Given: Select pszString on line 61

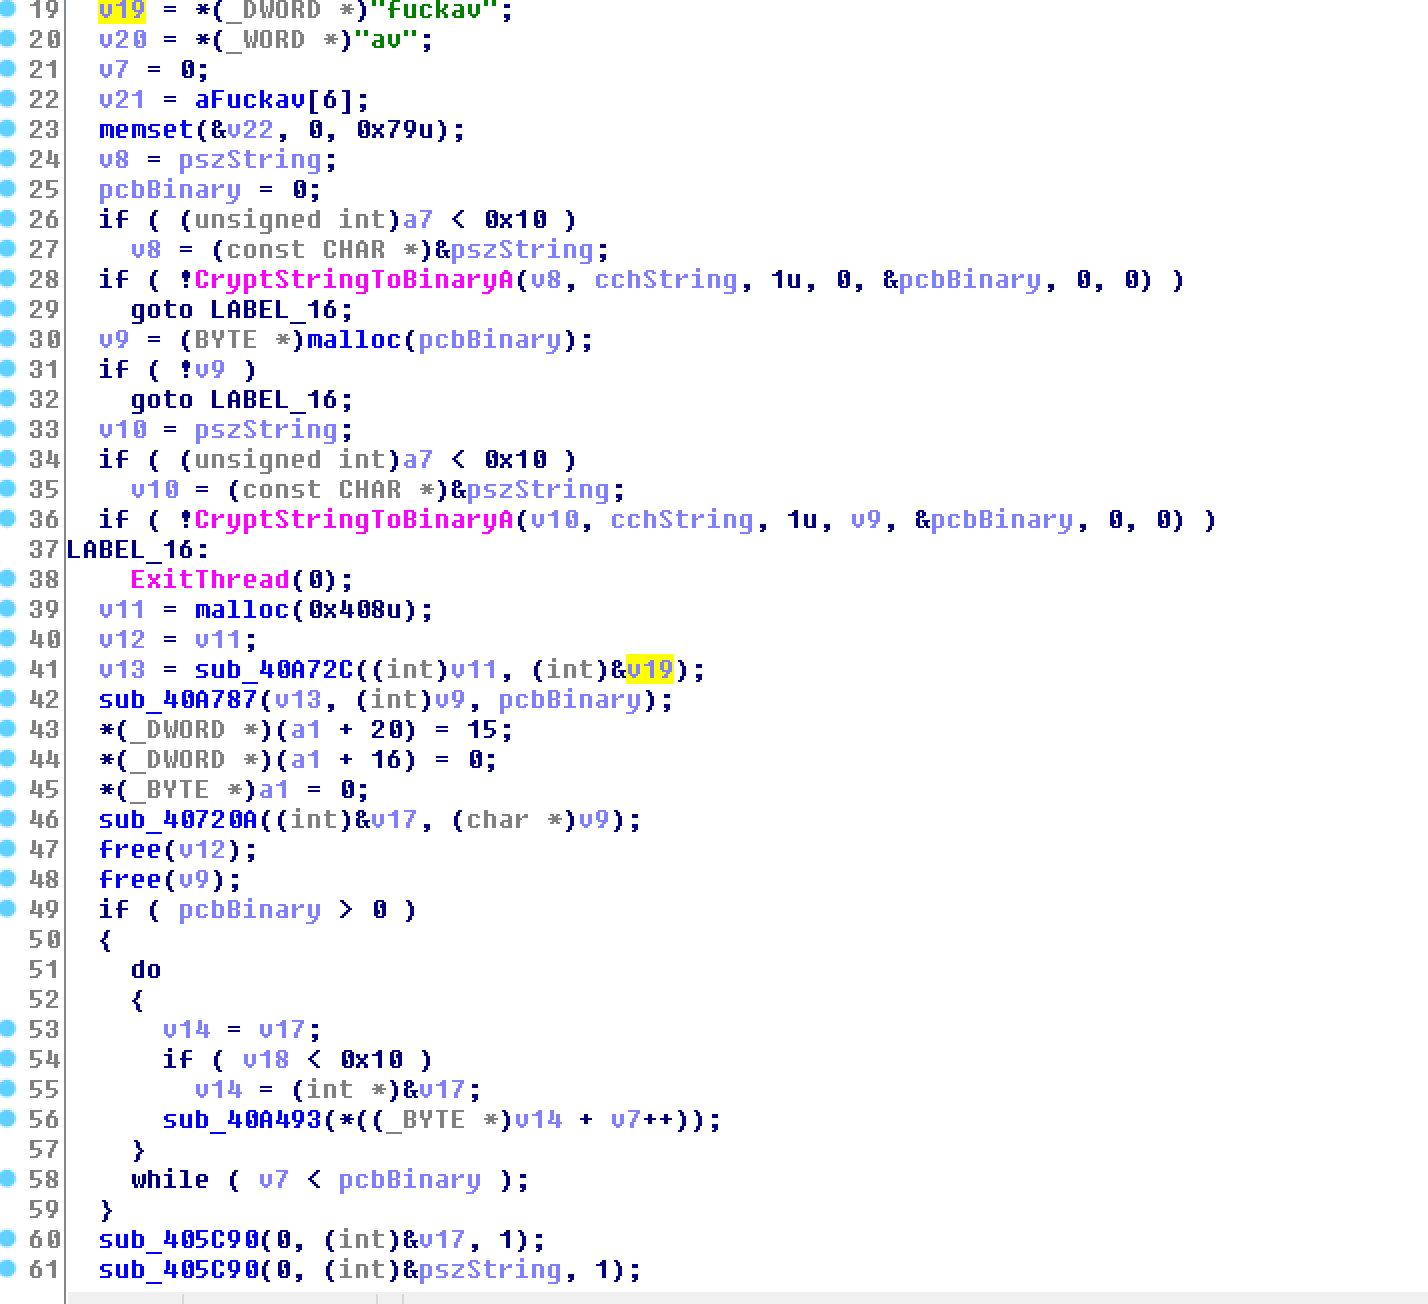Looking at the screenshot, I should pos(490,1270).
